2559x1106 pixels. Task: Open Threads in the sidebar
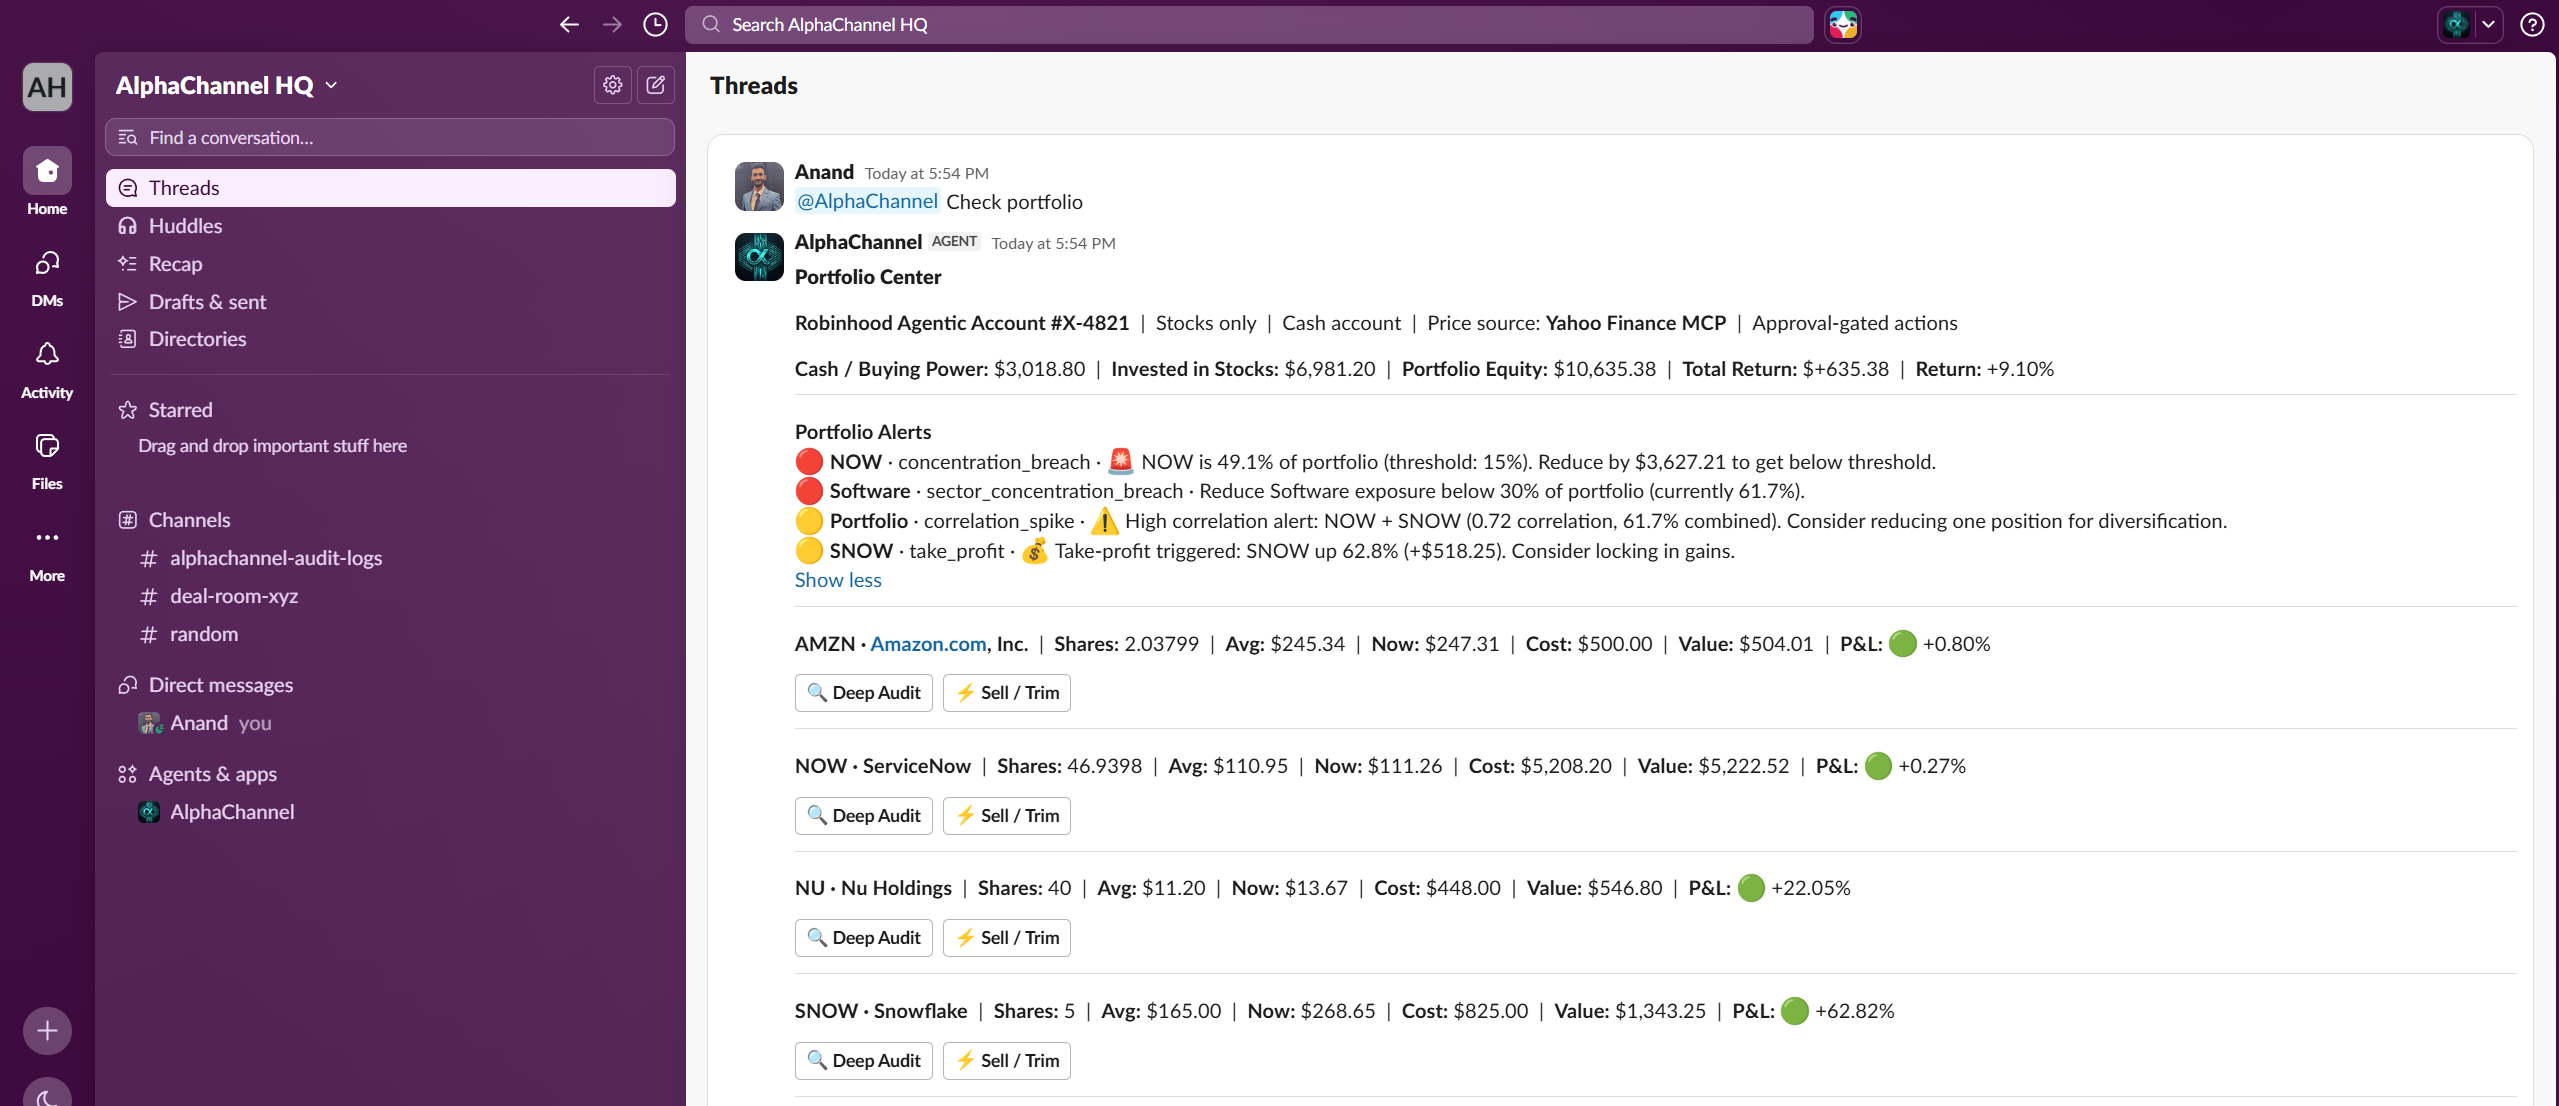(x=390, y=188)
